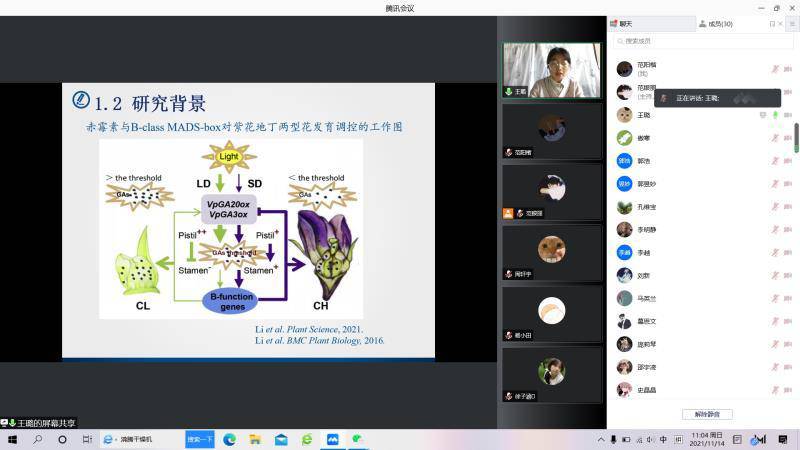Click camera icon next to 马英兰

789,298
